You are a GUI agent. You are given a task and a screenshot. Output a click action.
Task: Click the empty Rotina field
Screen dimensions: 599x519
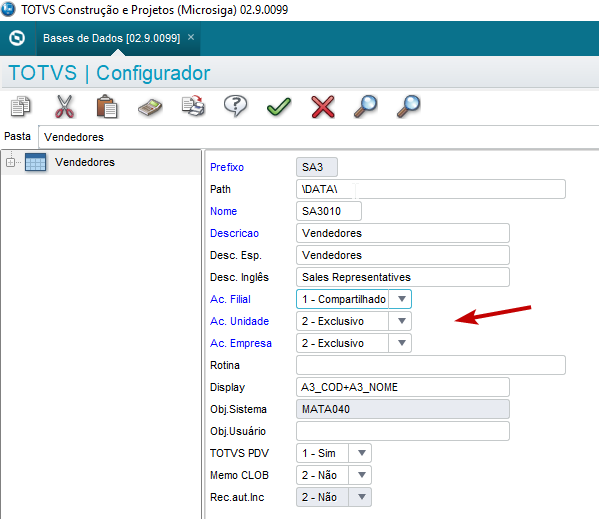[431, 365]
